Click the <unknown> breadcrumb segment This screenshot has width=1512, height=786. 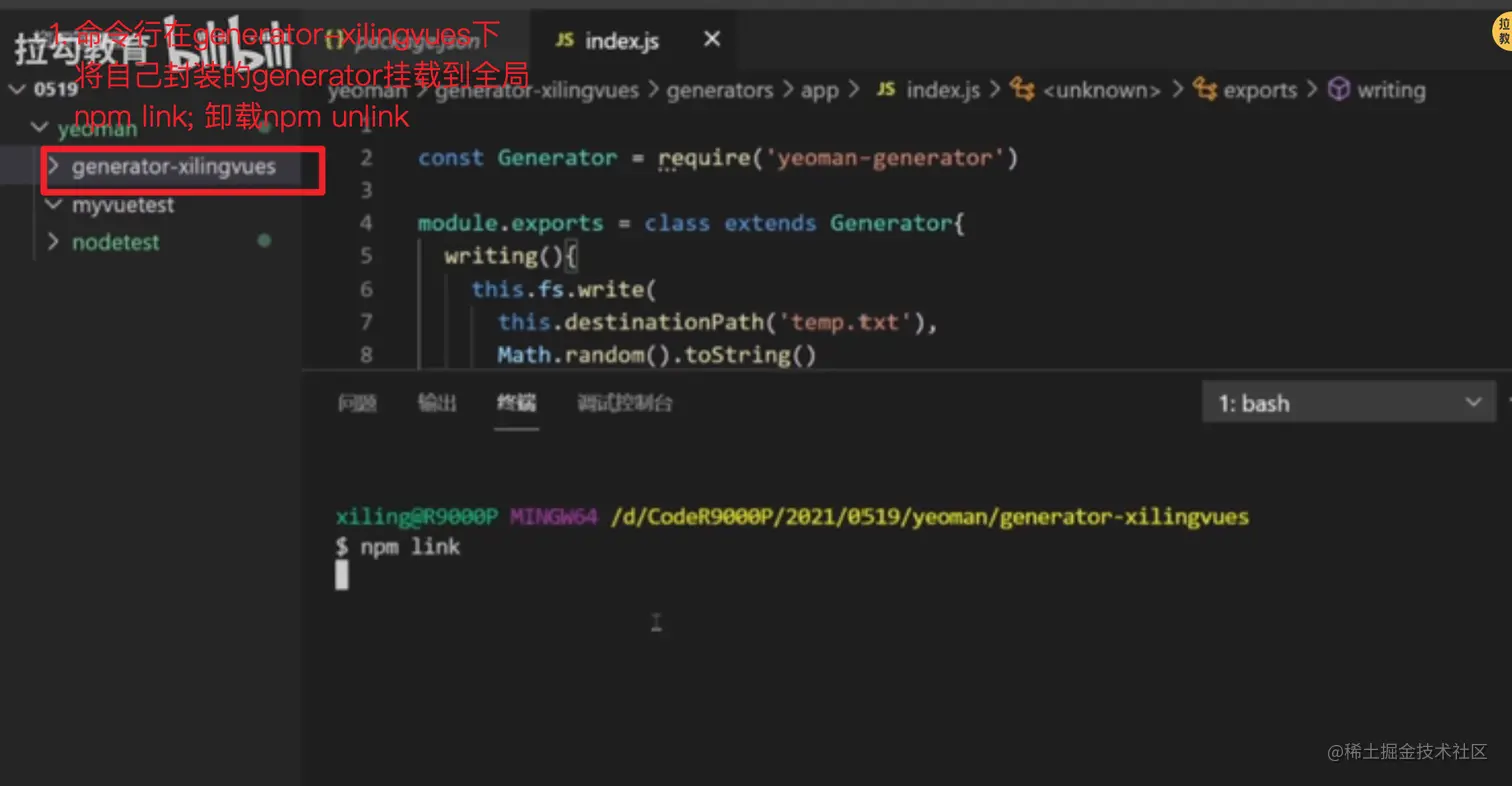tap(1102, 90)
